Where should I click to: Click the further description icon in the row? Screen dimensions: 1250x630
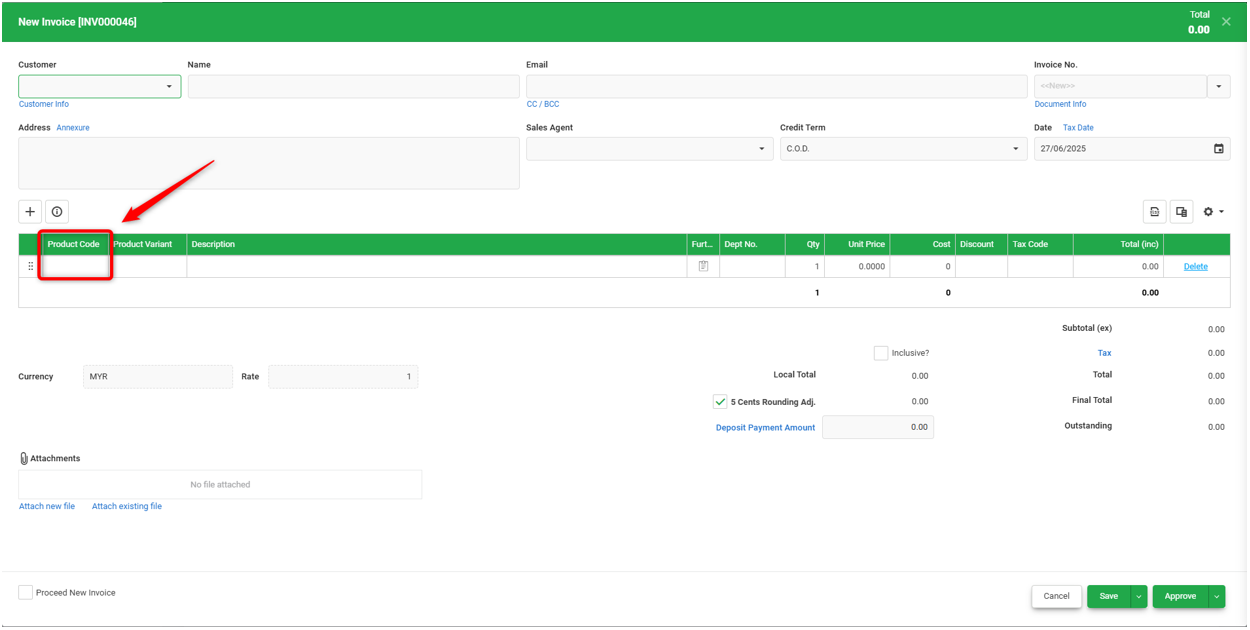pos(703,266)
